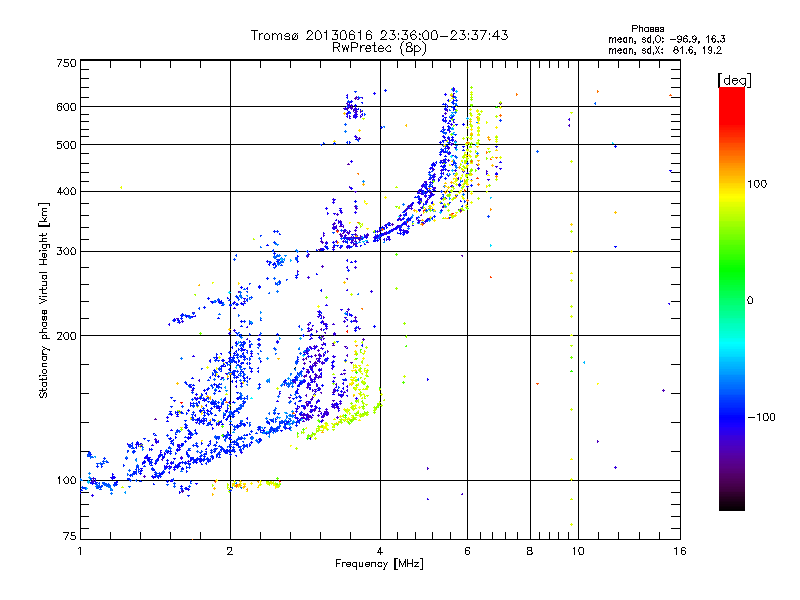Screen dimensions: 800x600
Task: Click the black bottom of the colorbar
Action: tap(732, 503)
